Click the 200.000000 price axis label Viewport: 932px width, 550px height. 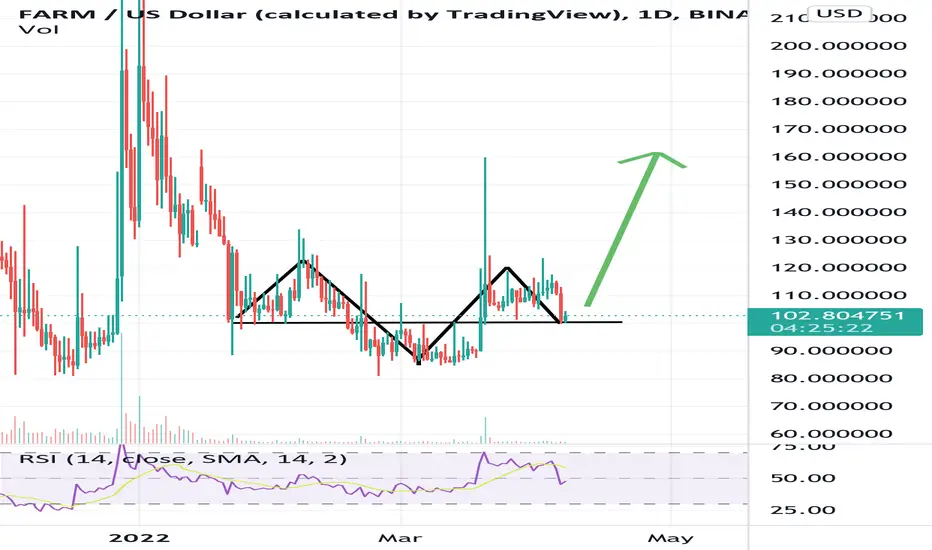839,46
